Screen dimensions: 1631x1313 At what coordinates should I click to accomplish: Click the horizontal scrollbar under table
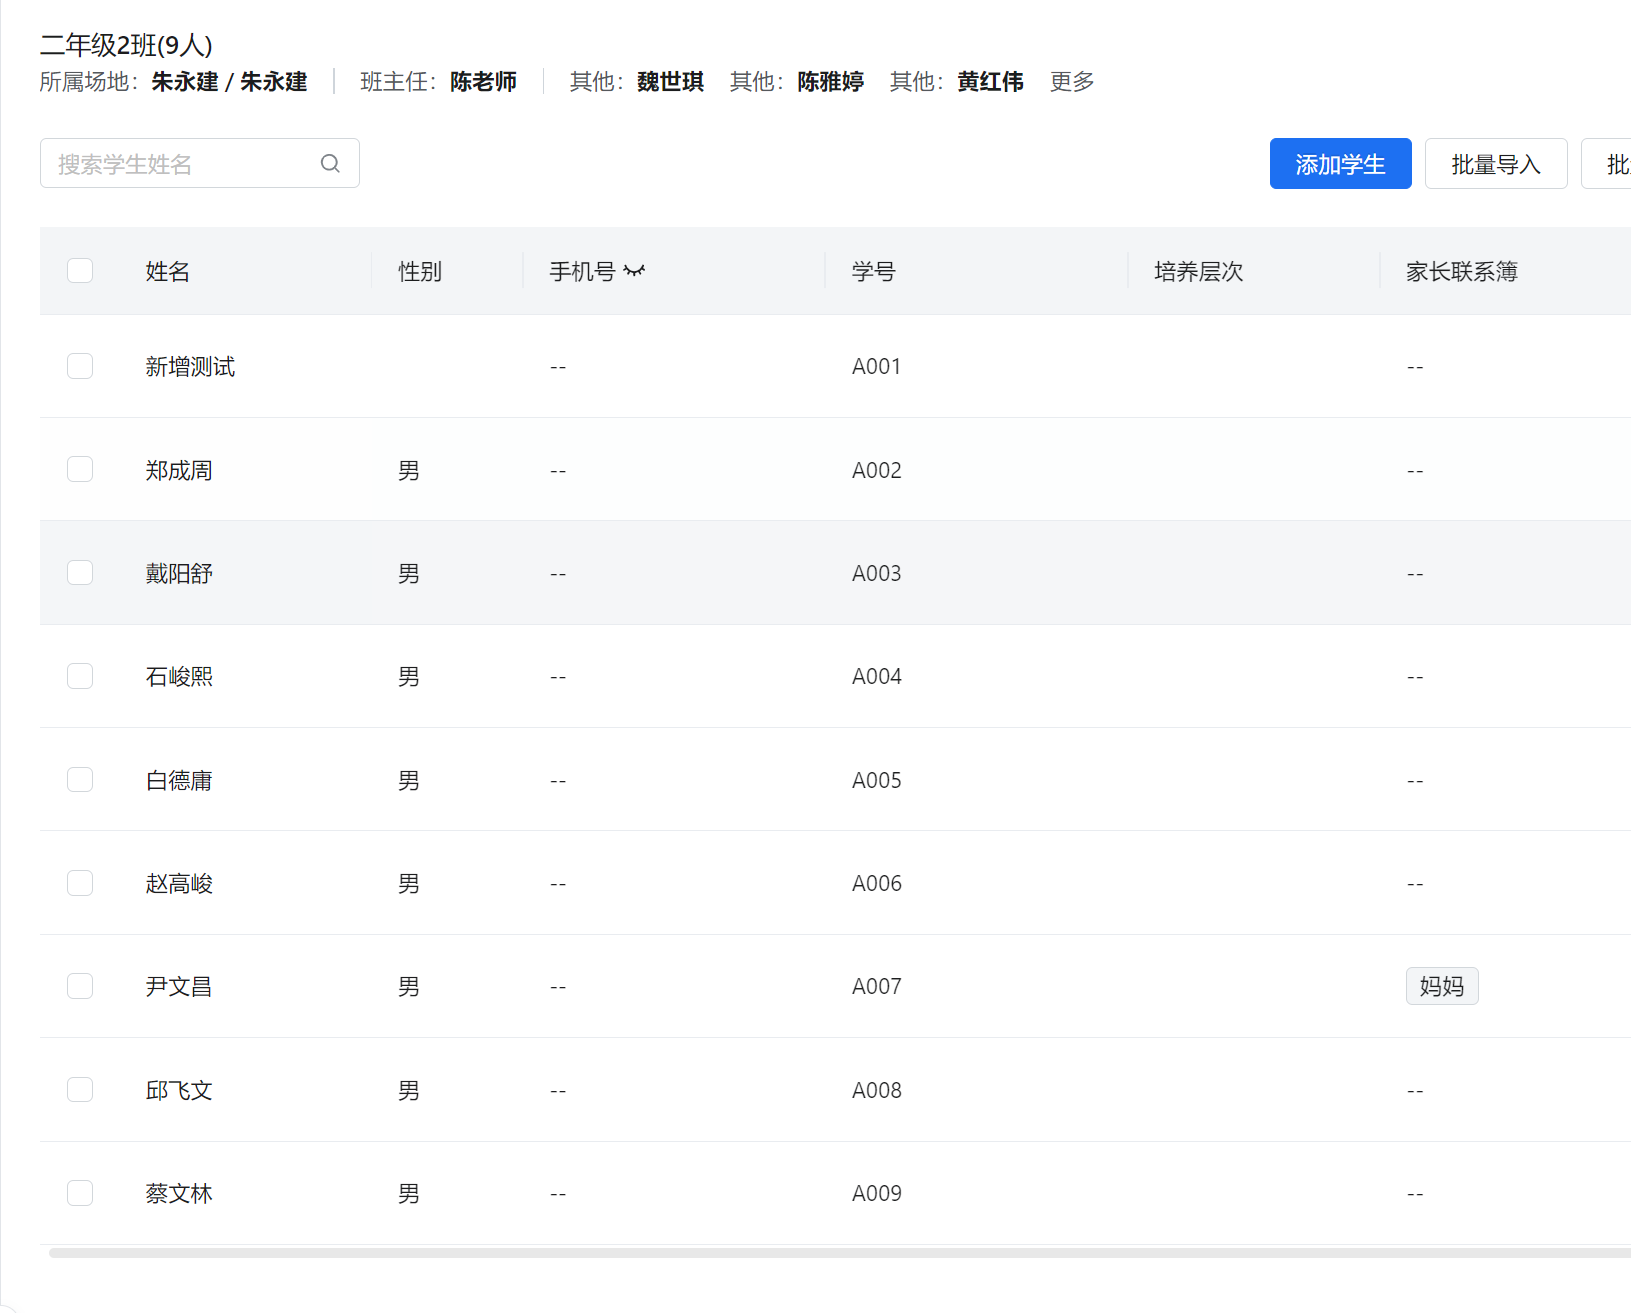840,1253
